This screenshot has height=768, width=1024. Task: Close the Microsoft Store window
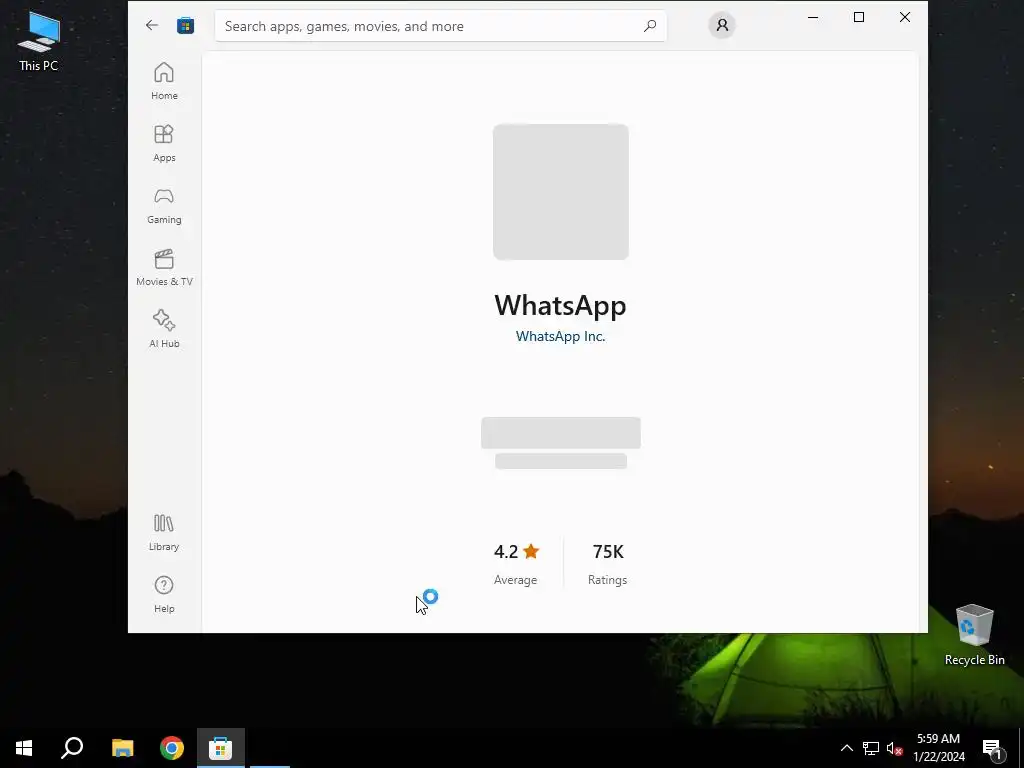coord(904,17)
